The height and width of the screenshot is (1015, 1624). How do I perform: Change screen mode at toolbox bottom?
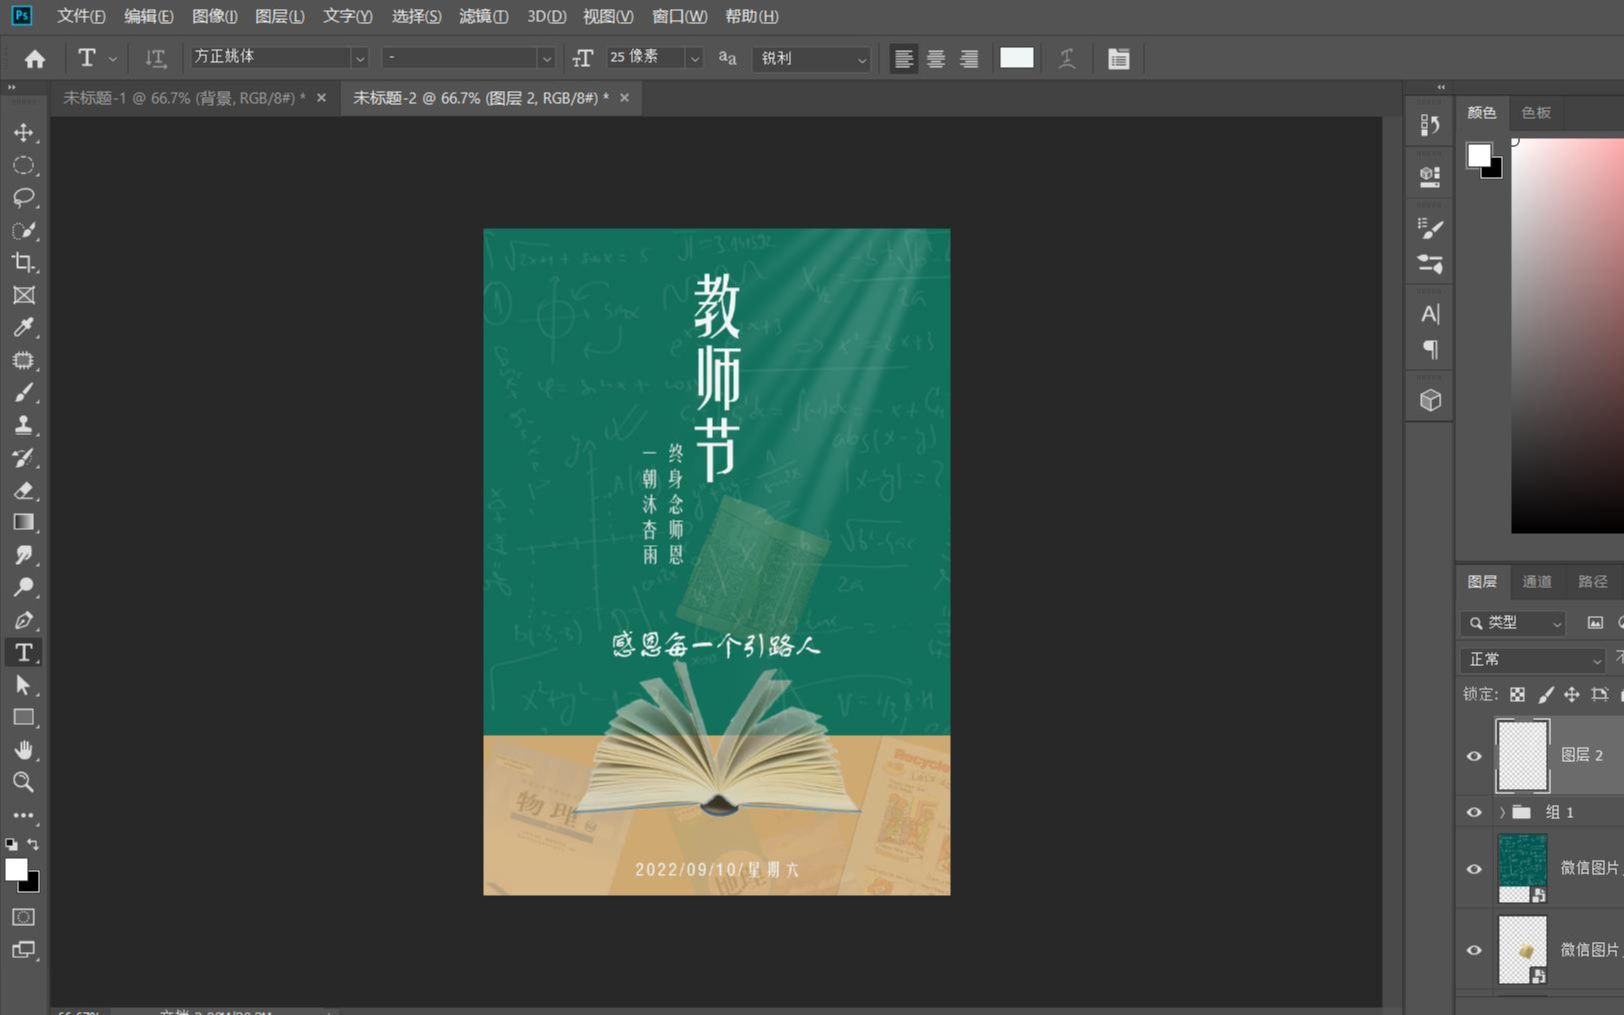click(23, 950)
